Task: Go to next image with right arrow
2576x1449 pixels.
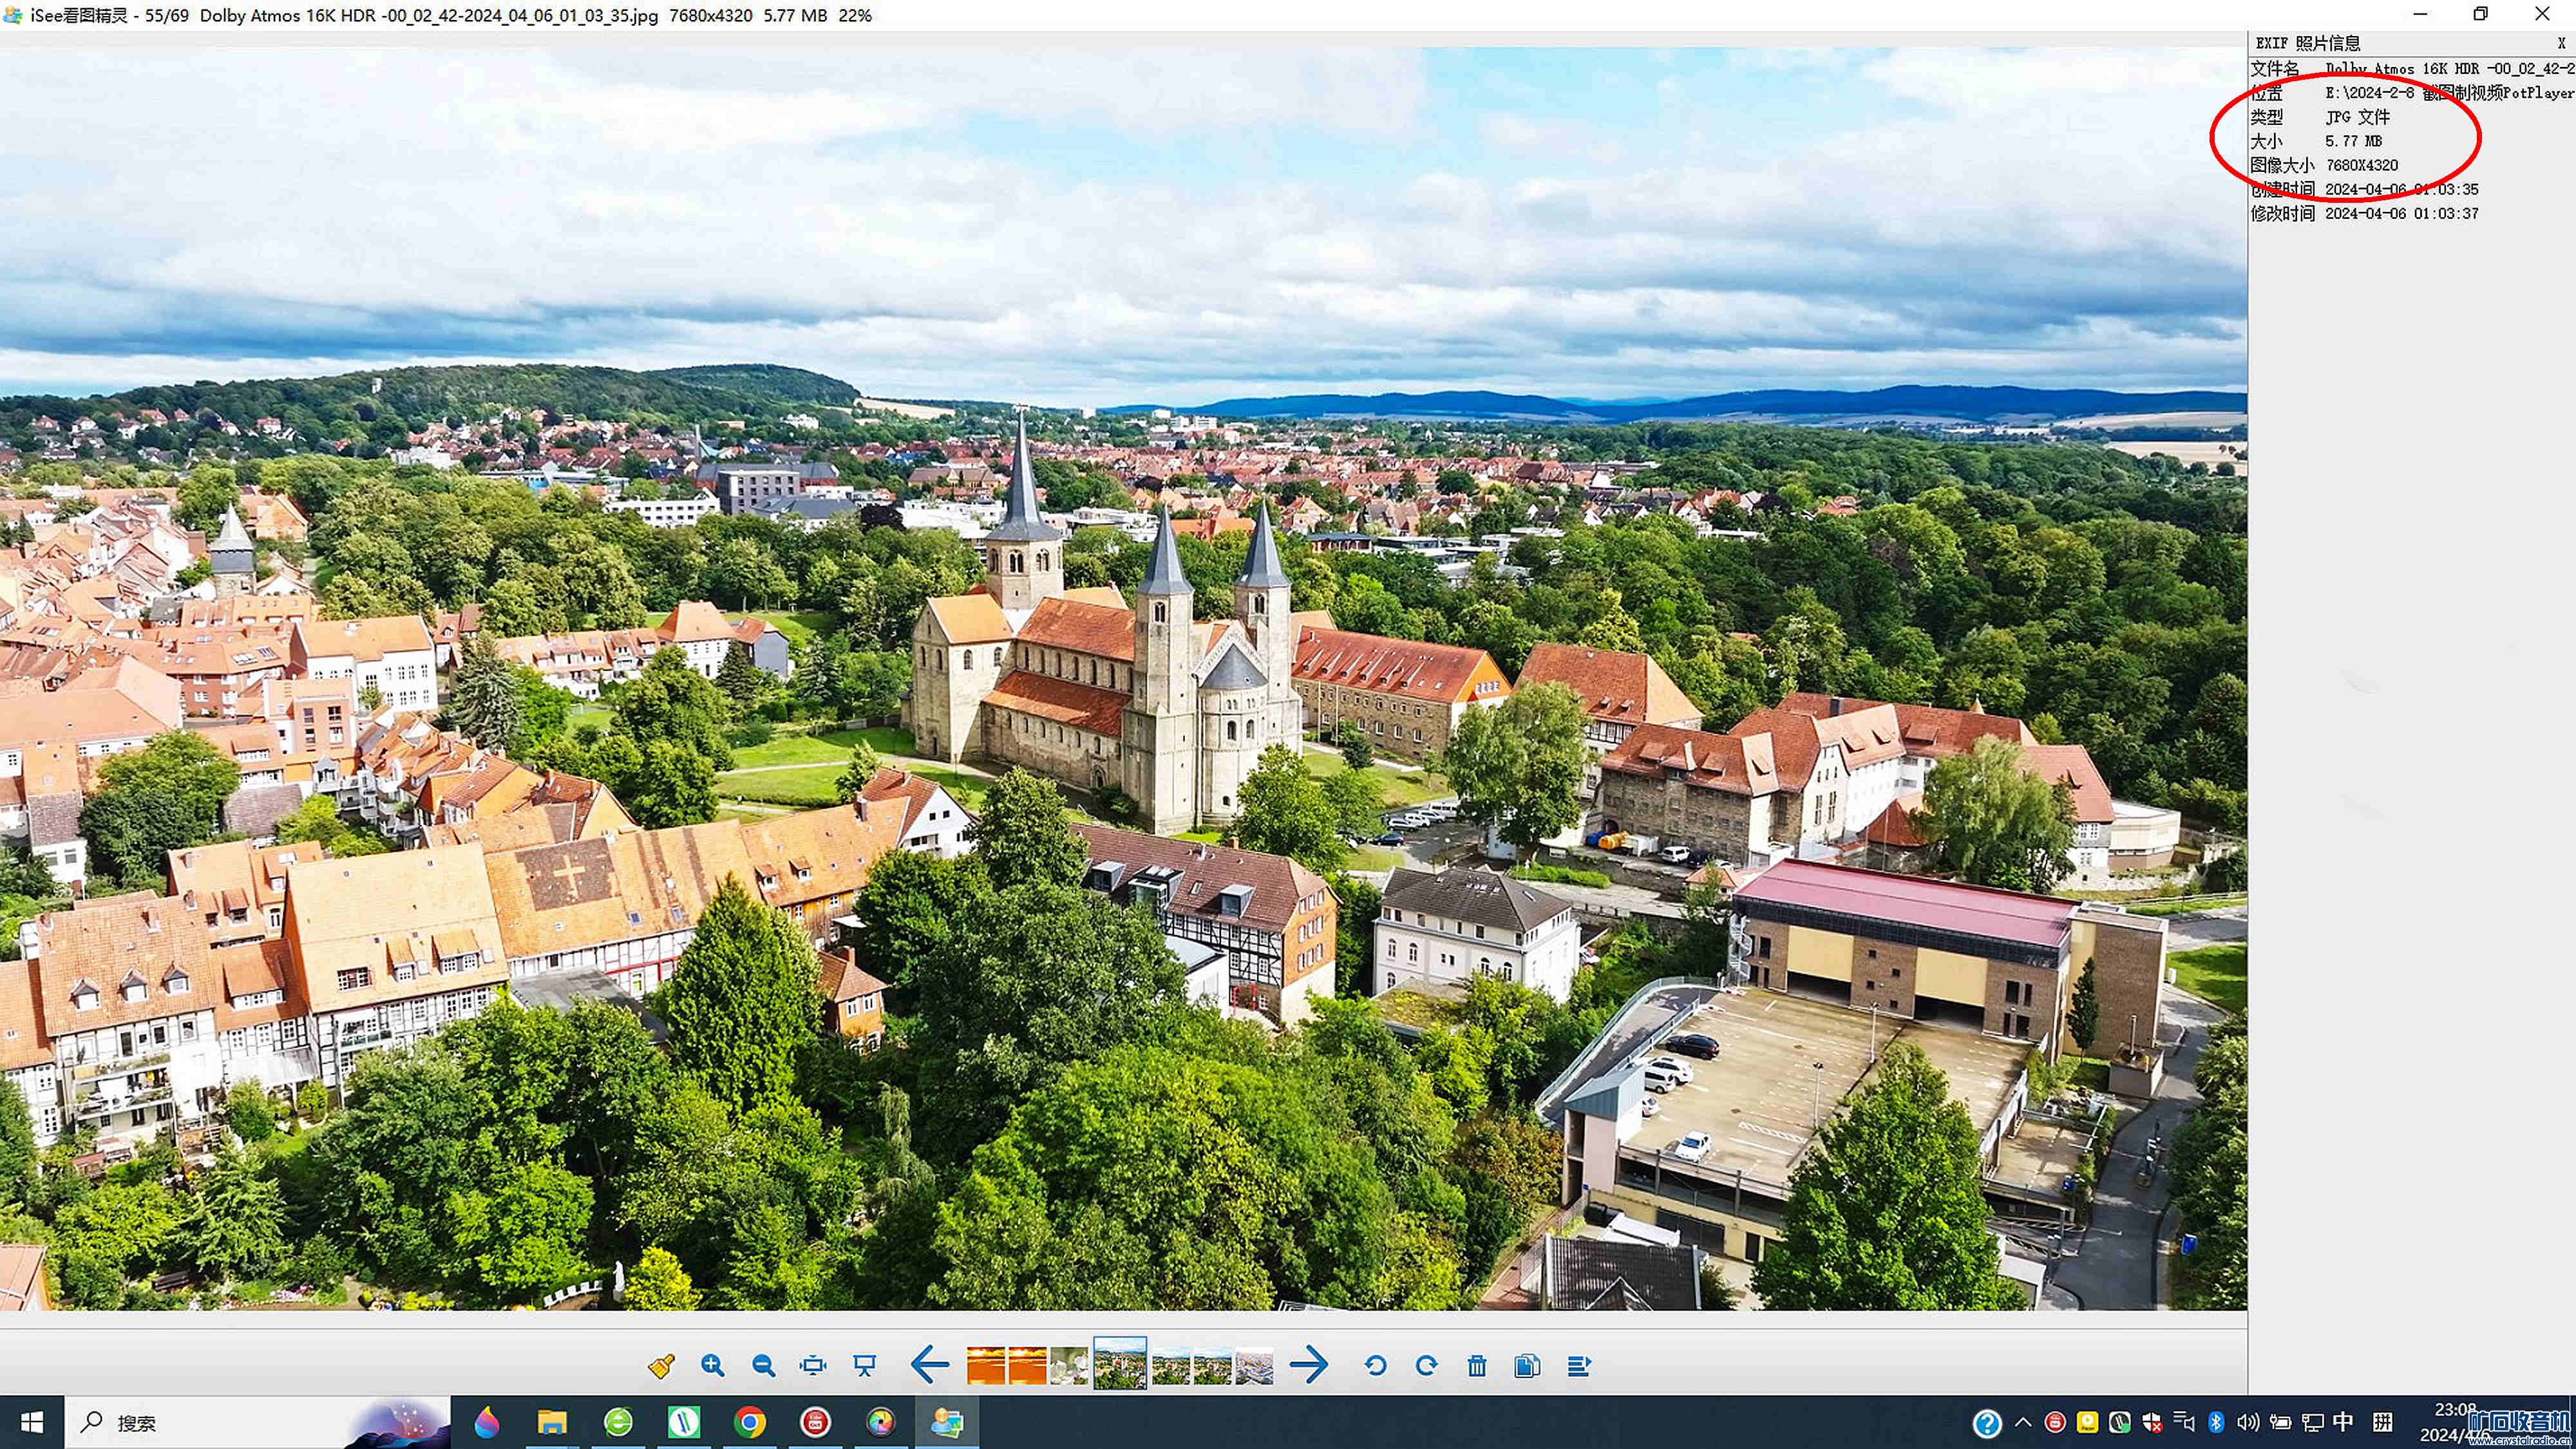Action: [1309, 1365]
